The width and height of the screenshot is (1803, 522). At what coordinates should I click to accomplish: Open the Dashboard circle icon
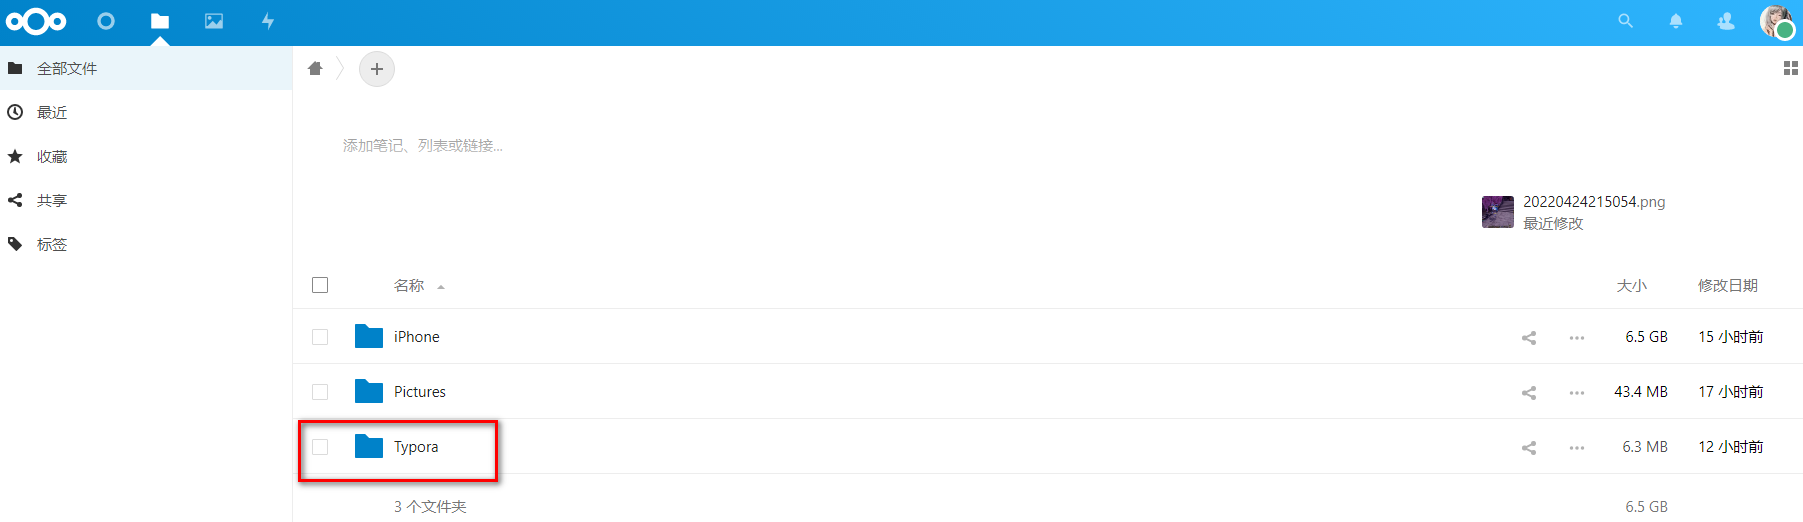[106, 21]
